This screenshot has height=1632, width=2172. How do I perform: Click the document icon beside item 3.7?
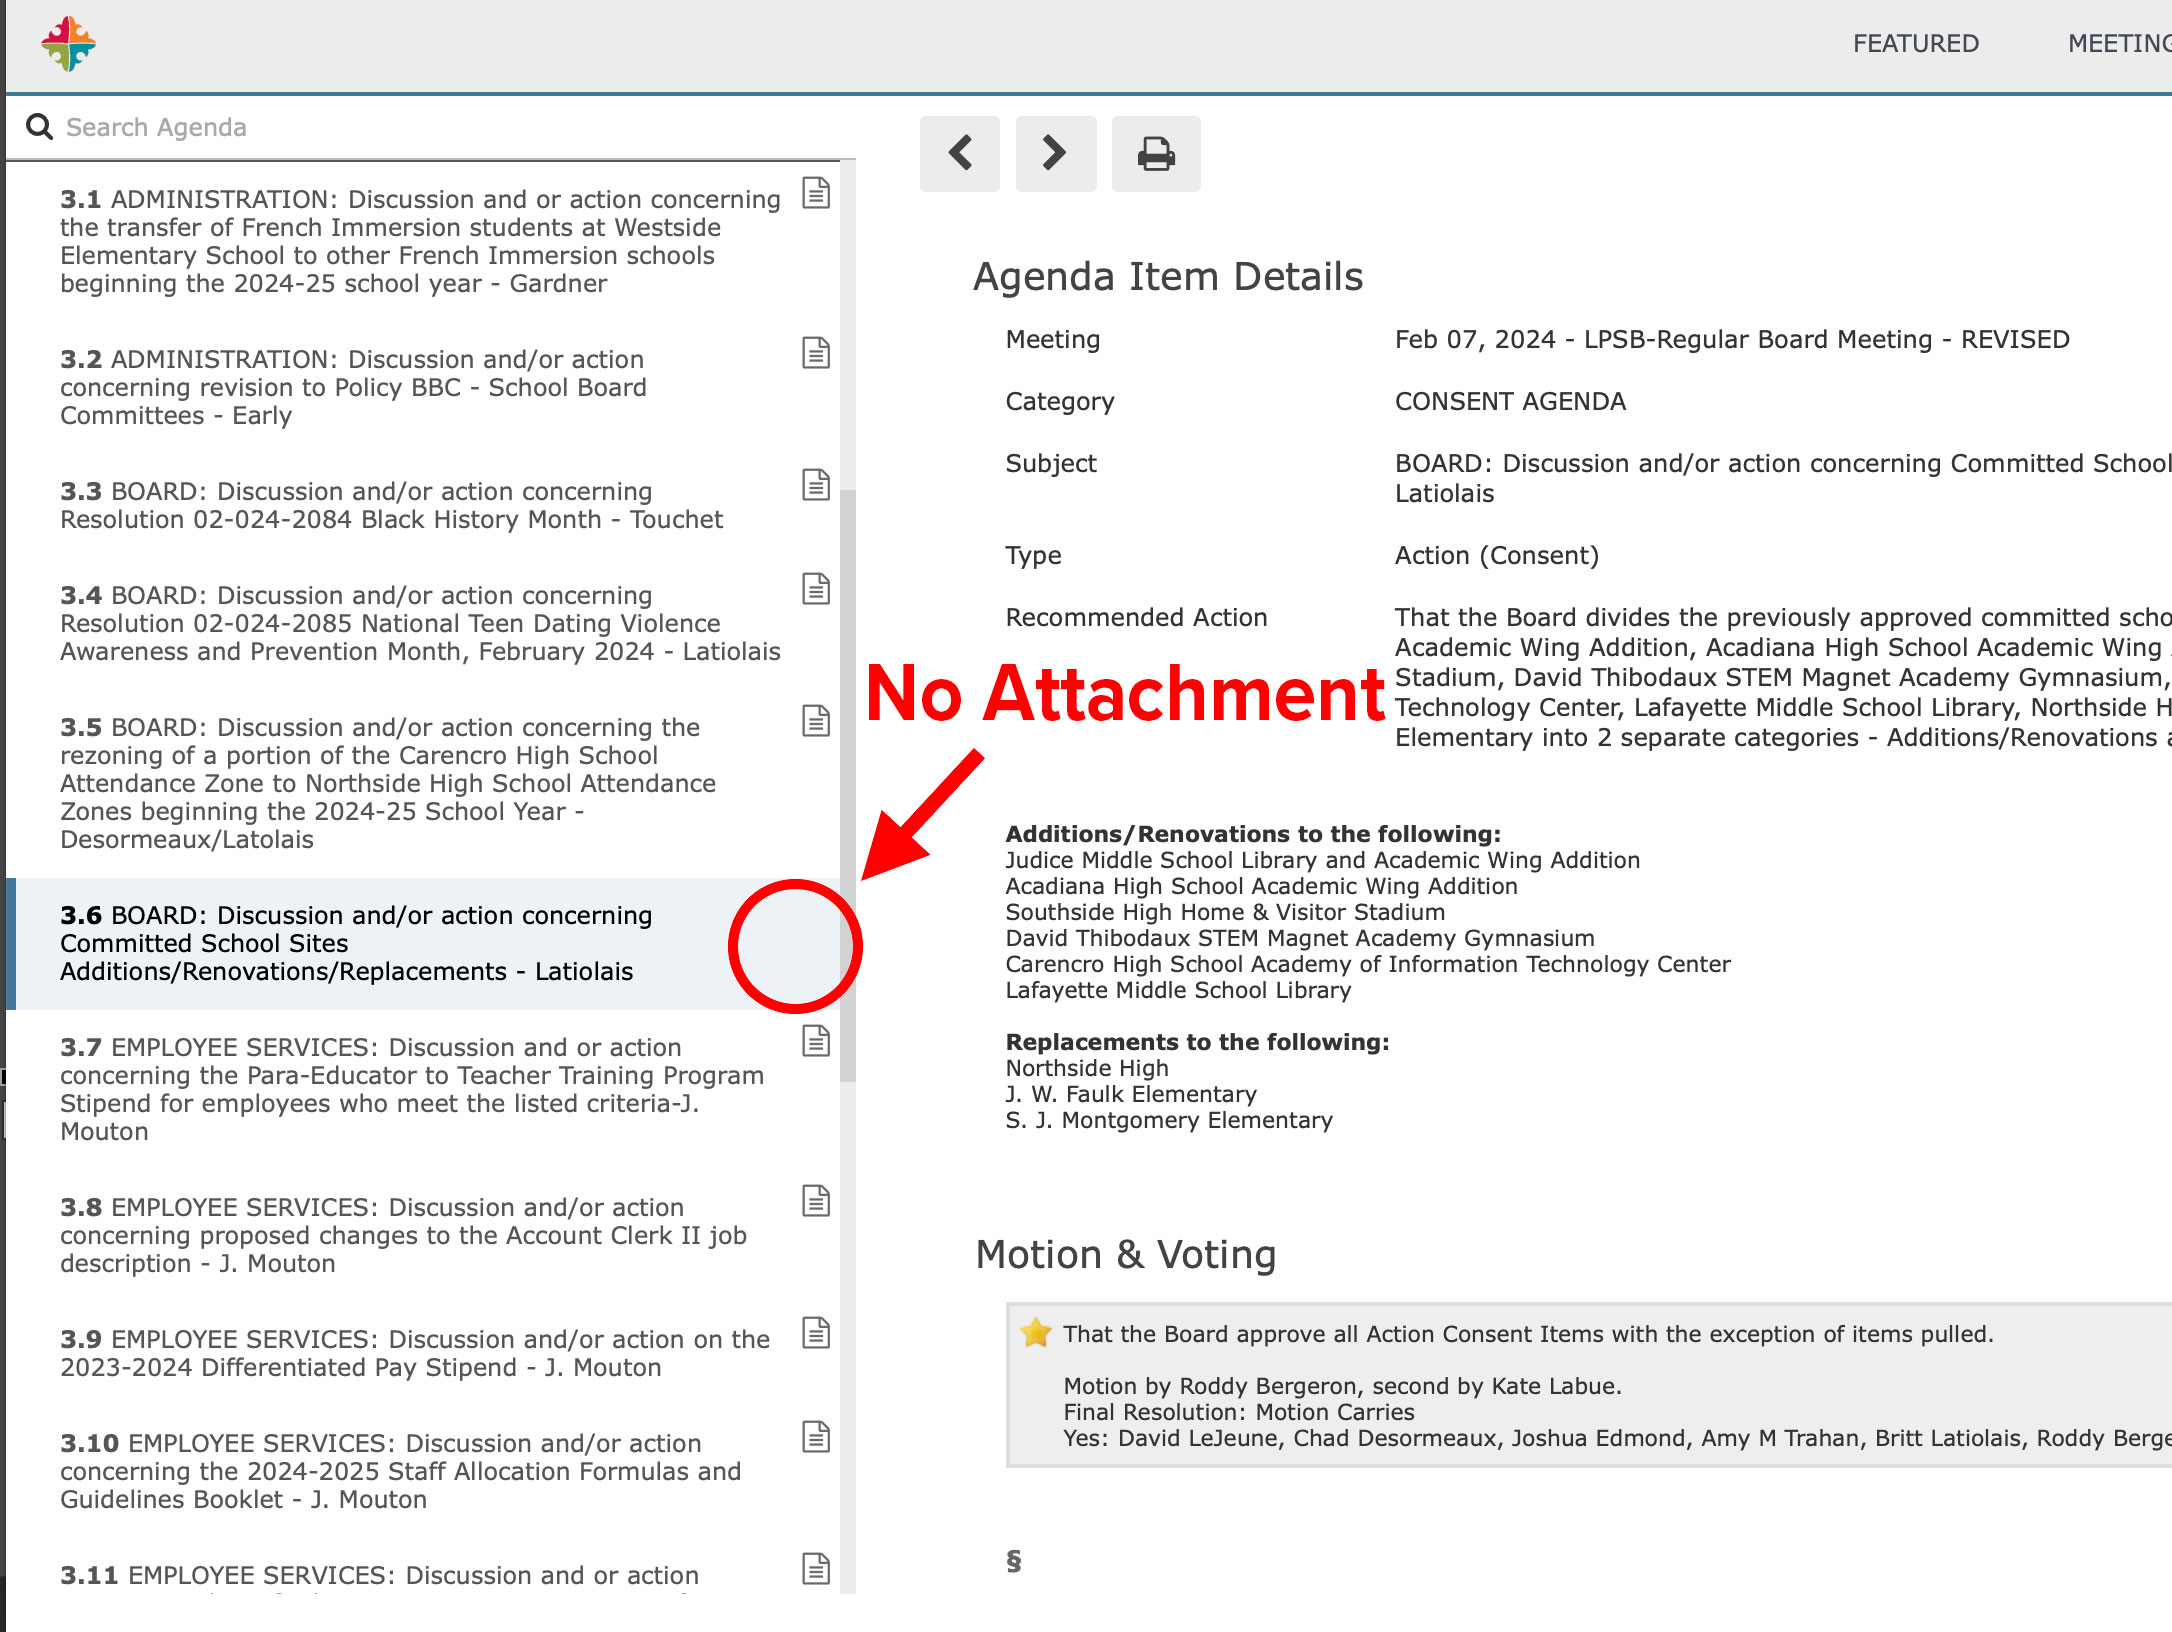816,1041
